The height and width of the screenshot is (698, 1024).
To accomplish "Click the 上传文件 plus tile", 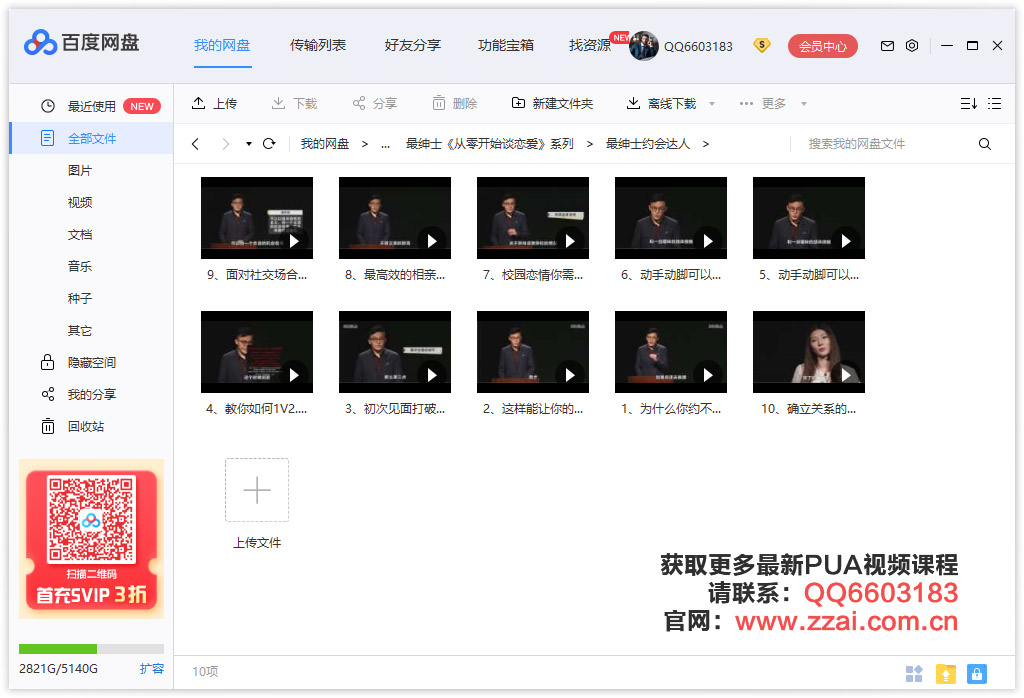I will pyautogui.click(x=257, y=490).
